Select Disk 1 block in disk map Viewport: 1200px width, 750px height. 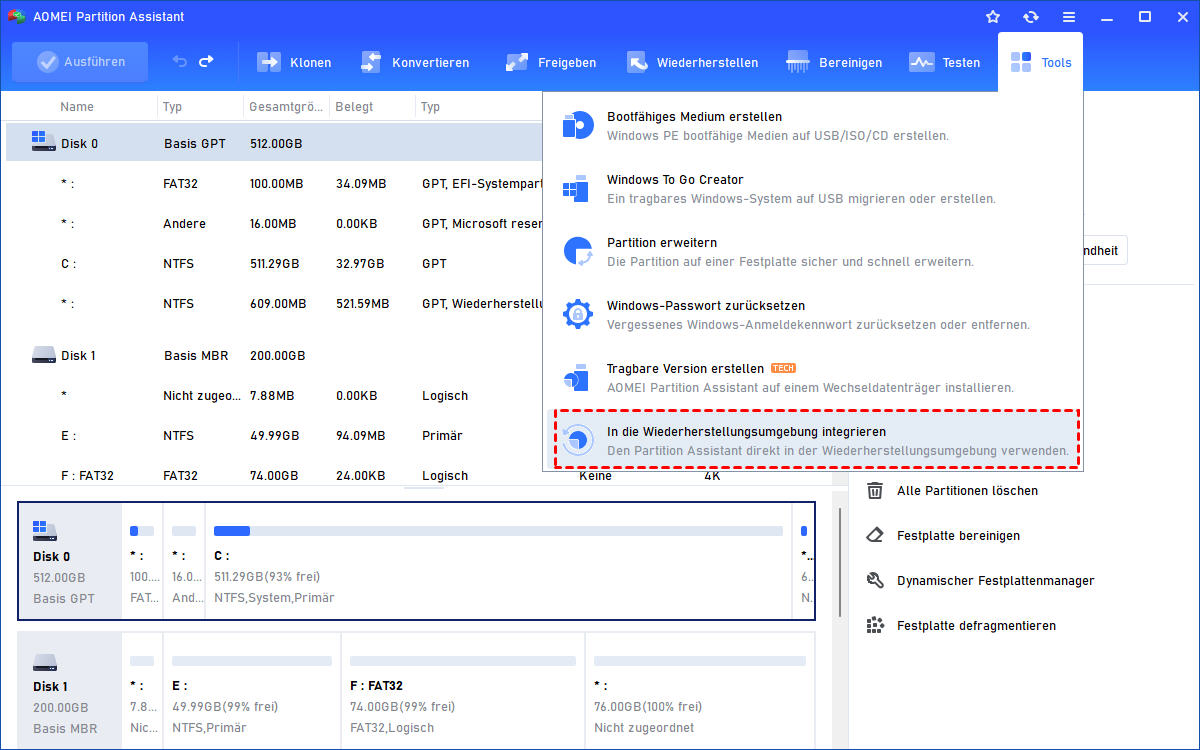(70, 690)
